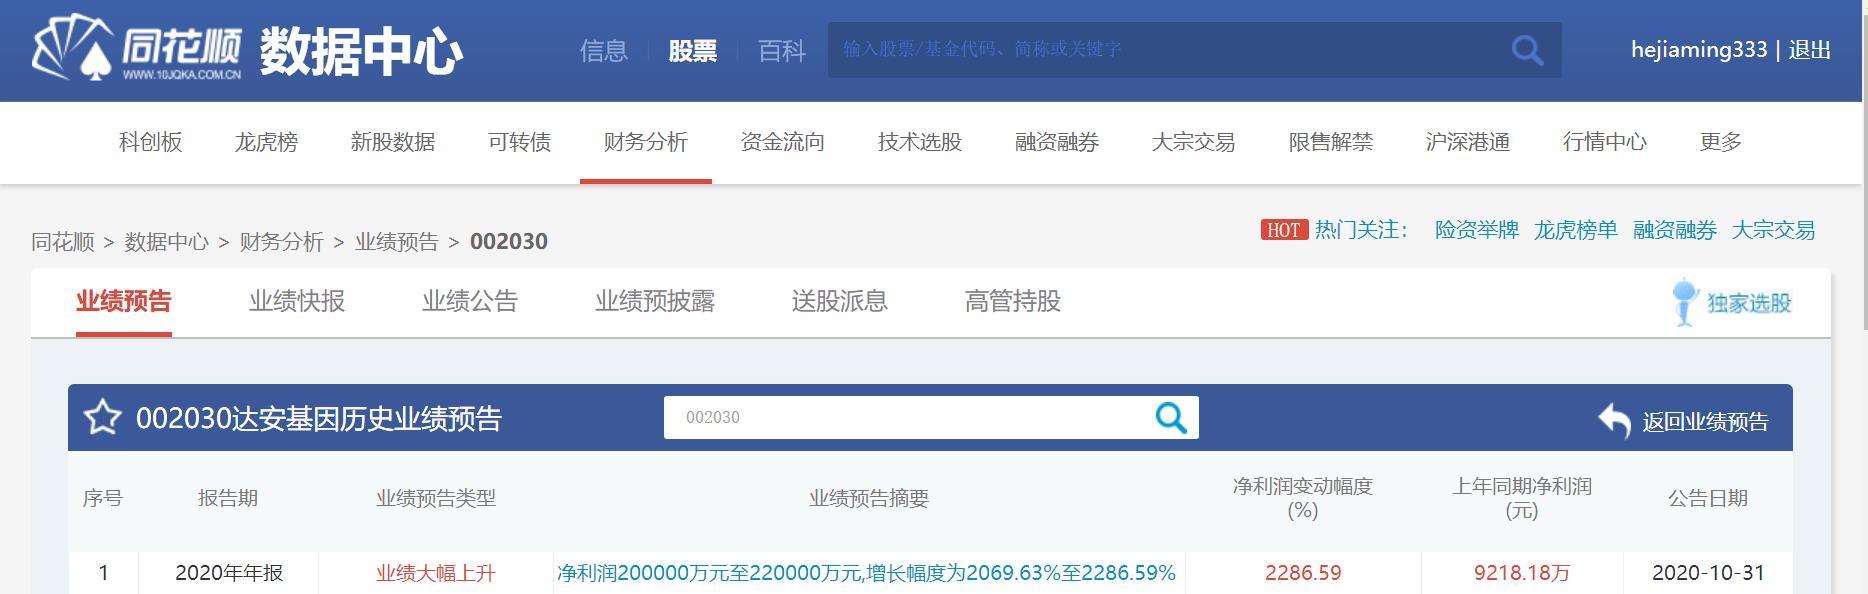
Task: Open user profile hejiaming333
Action: click(x=1699, y=50)
